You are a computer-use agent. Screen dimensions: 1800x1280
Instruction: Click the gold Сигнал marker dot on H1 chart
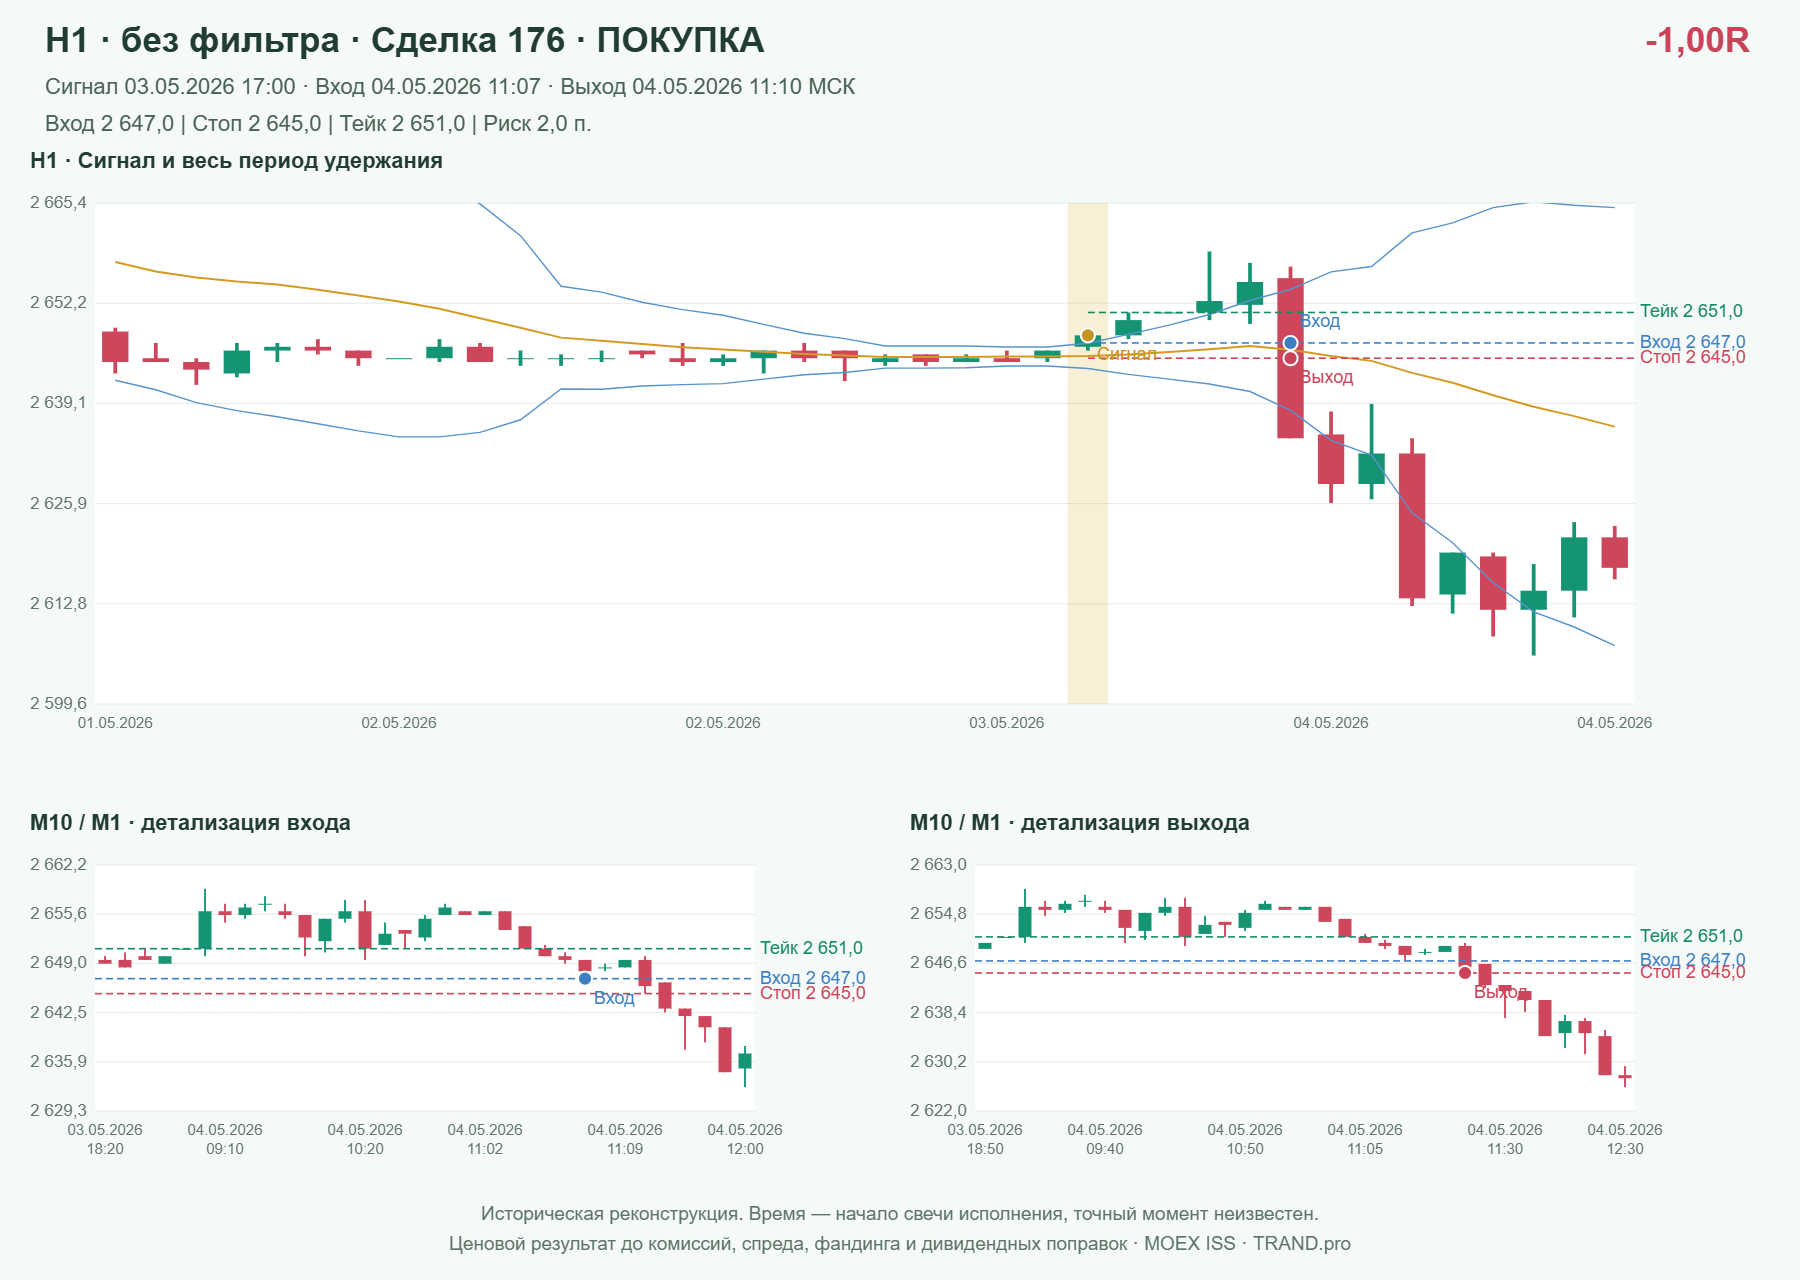click(x=1088, y=336)
